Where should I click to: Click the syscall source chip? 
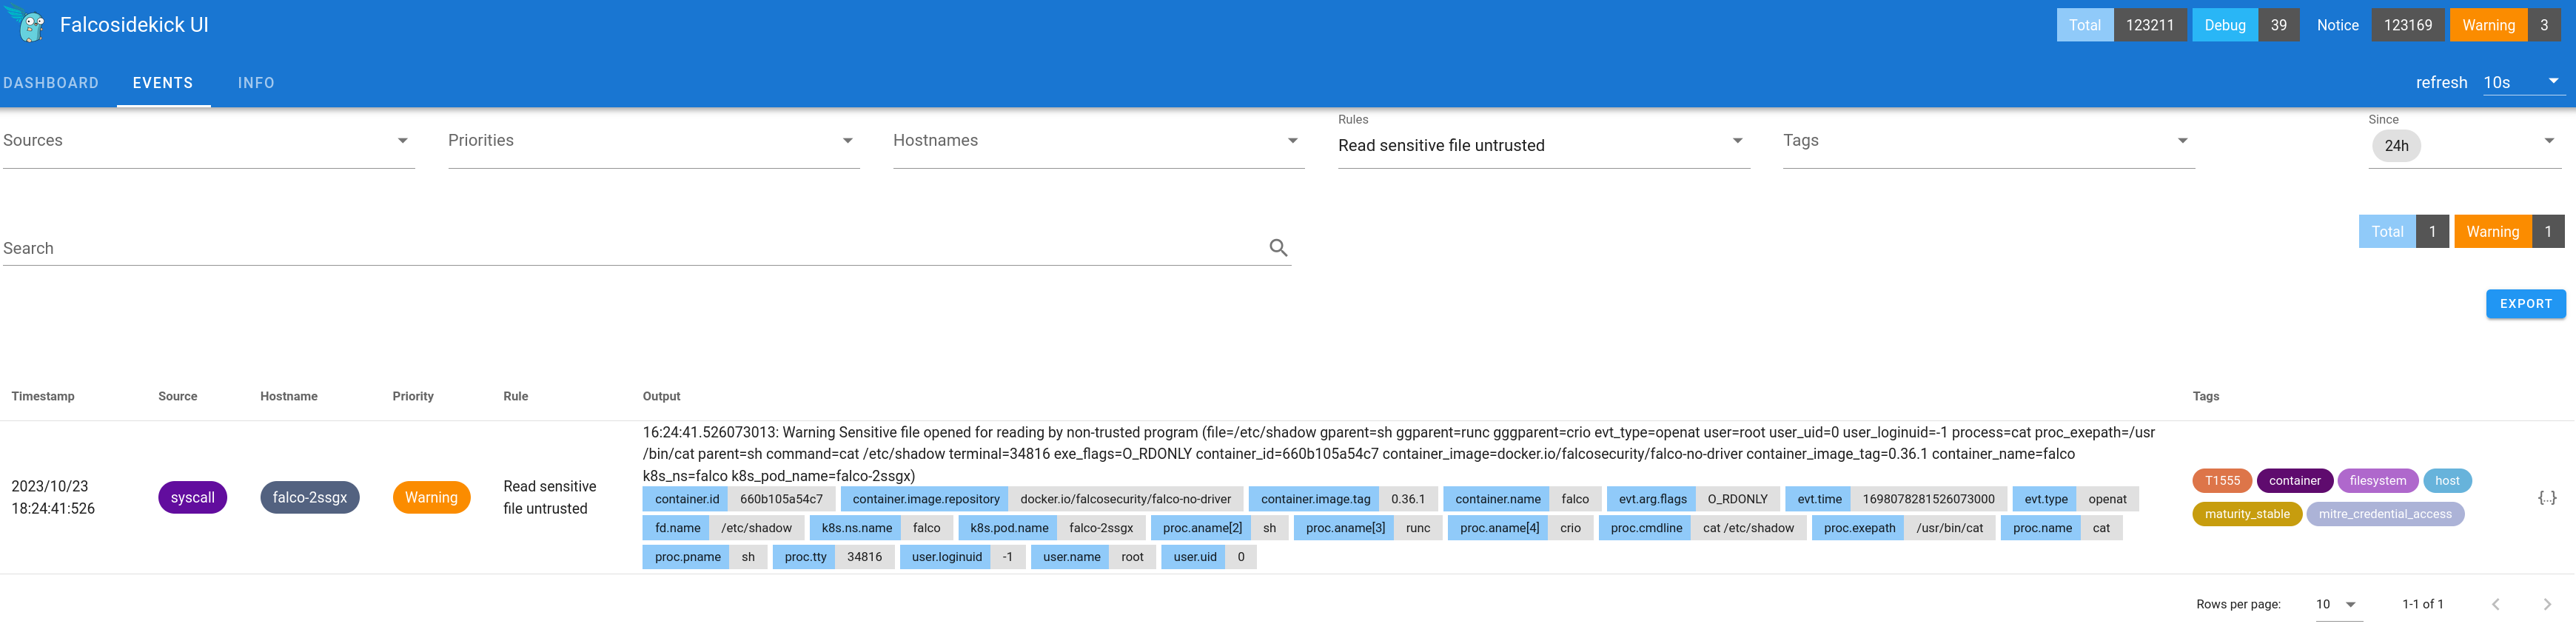pos(192,498)
